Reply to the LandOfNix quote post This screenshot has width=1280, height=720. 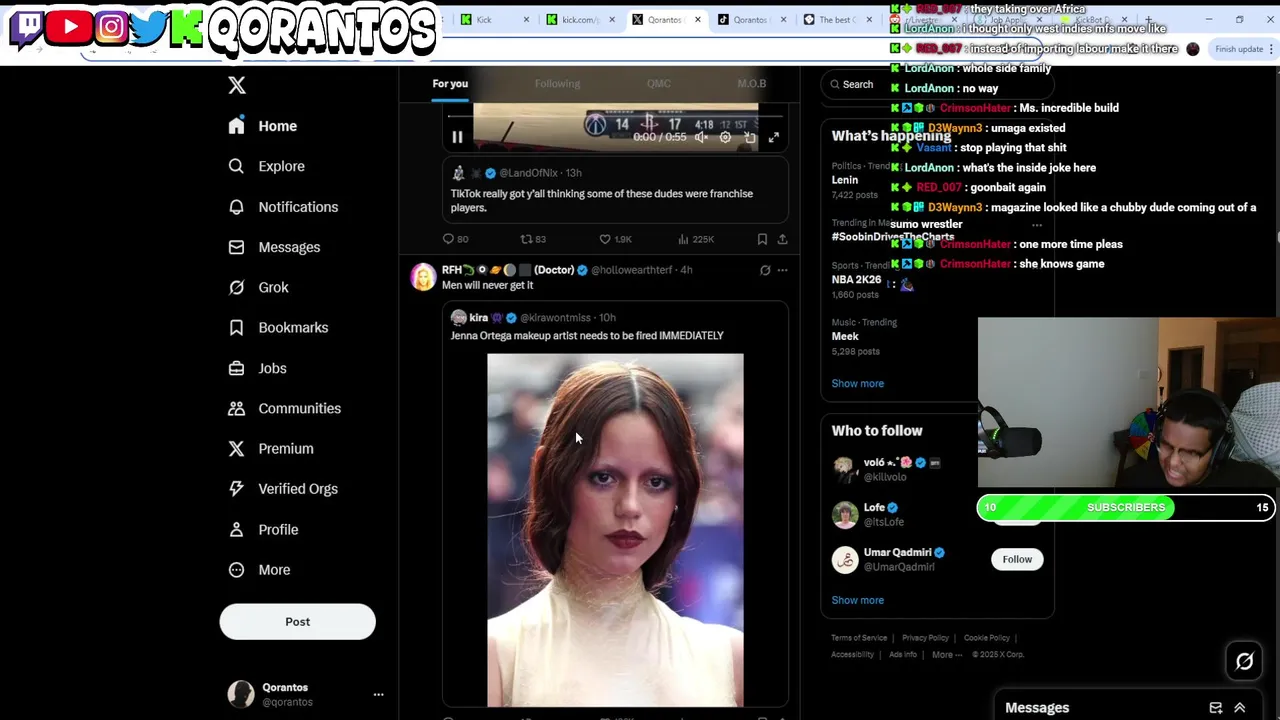pyautogui.click(x=456, y=239)
